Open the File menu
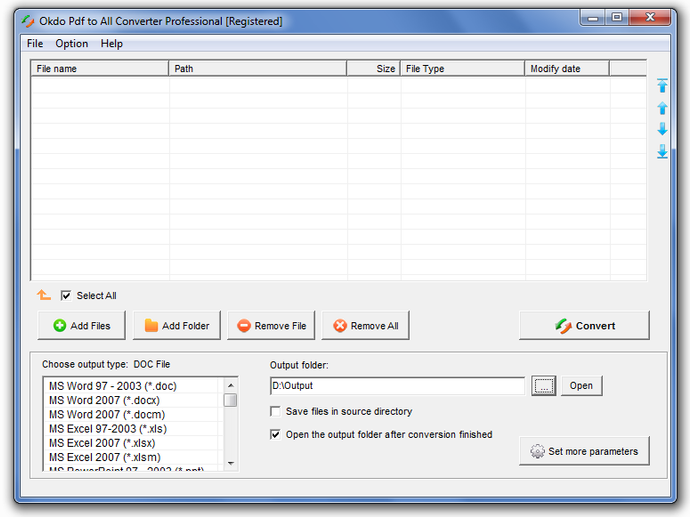 click(35, 44)
